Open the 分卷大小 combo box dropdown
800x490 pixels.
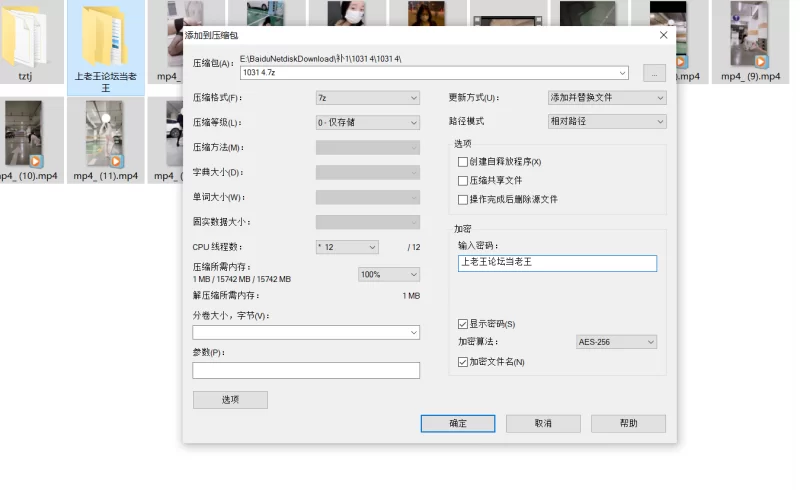[413, 333]
